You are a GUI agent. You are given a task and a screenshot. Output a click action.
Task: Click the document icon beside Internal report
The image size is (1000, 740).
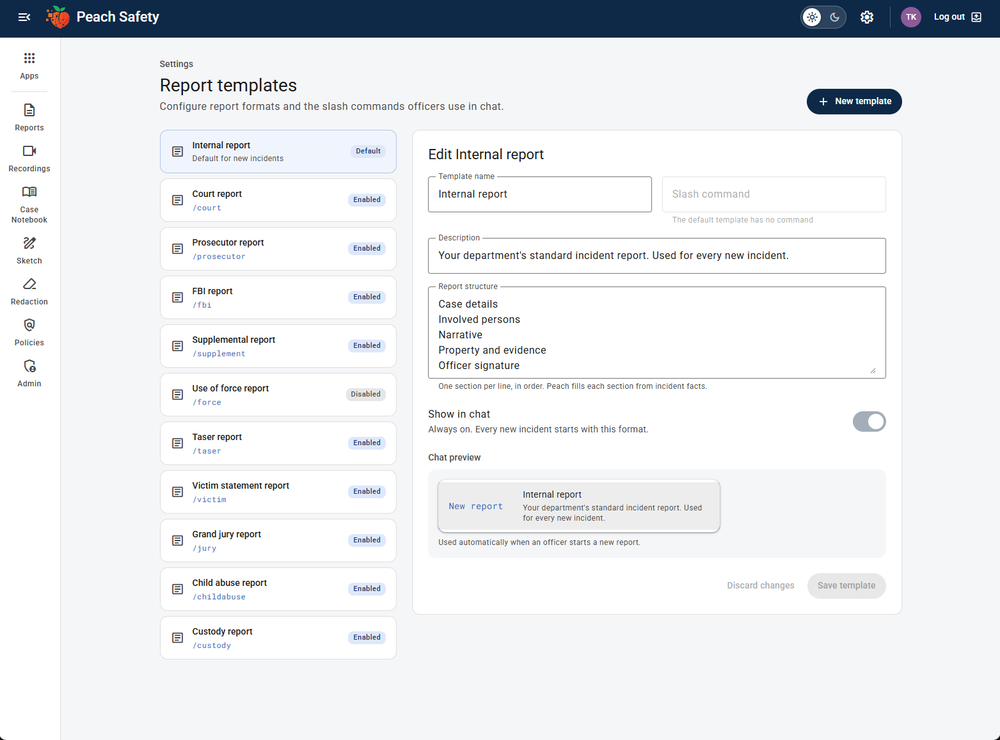click(x=178, y=152)
